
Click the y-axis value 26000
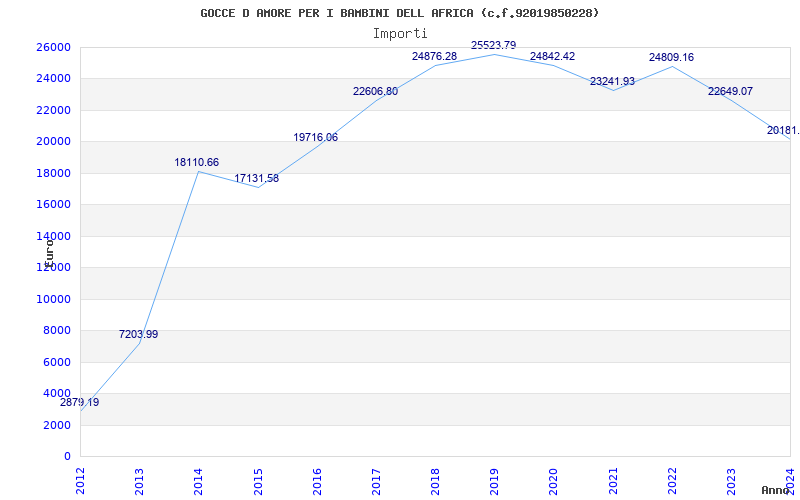click(53, 47)
